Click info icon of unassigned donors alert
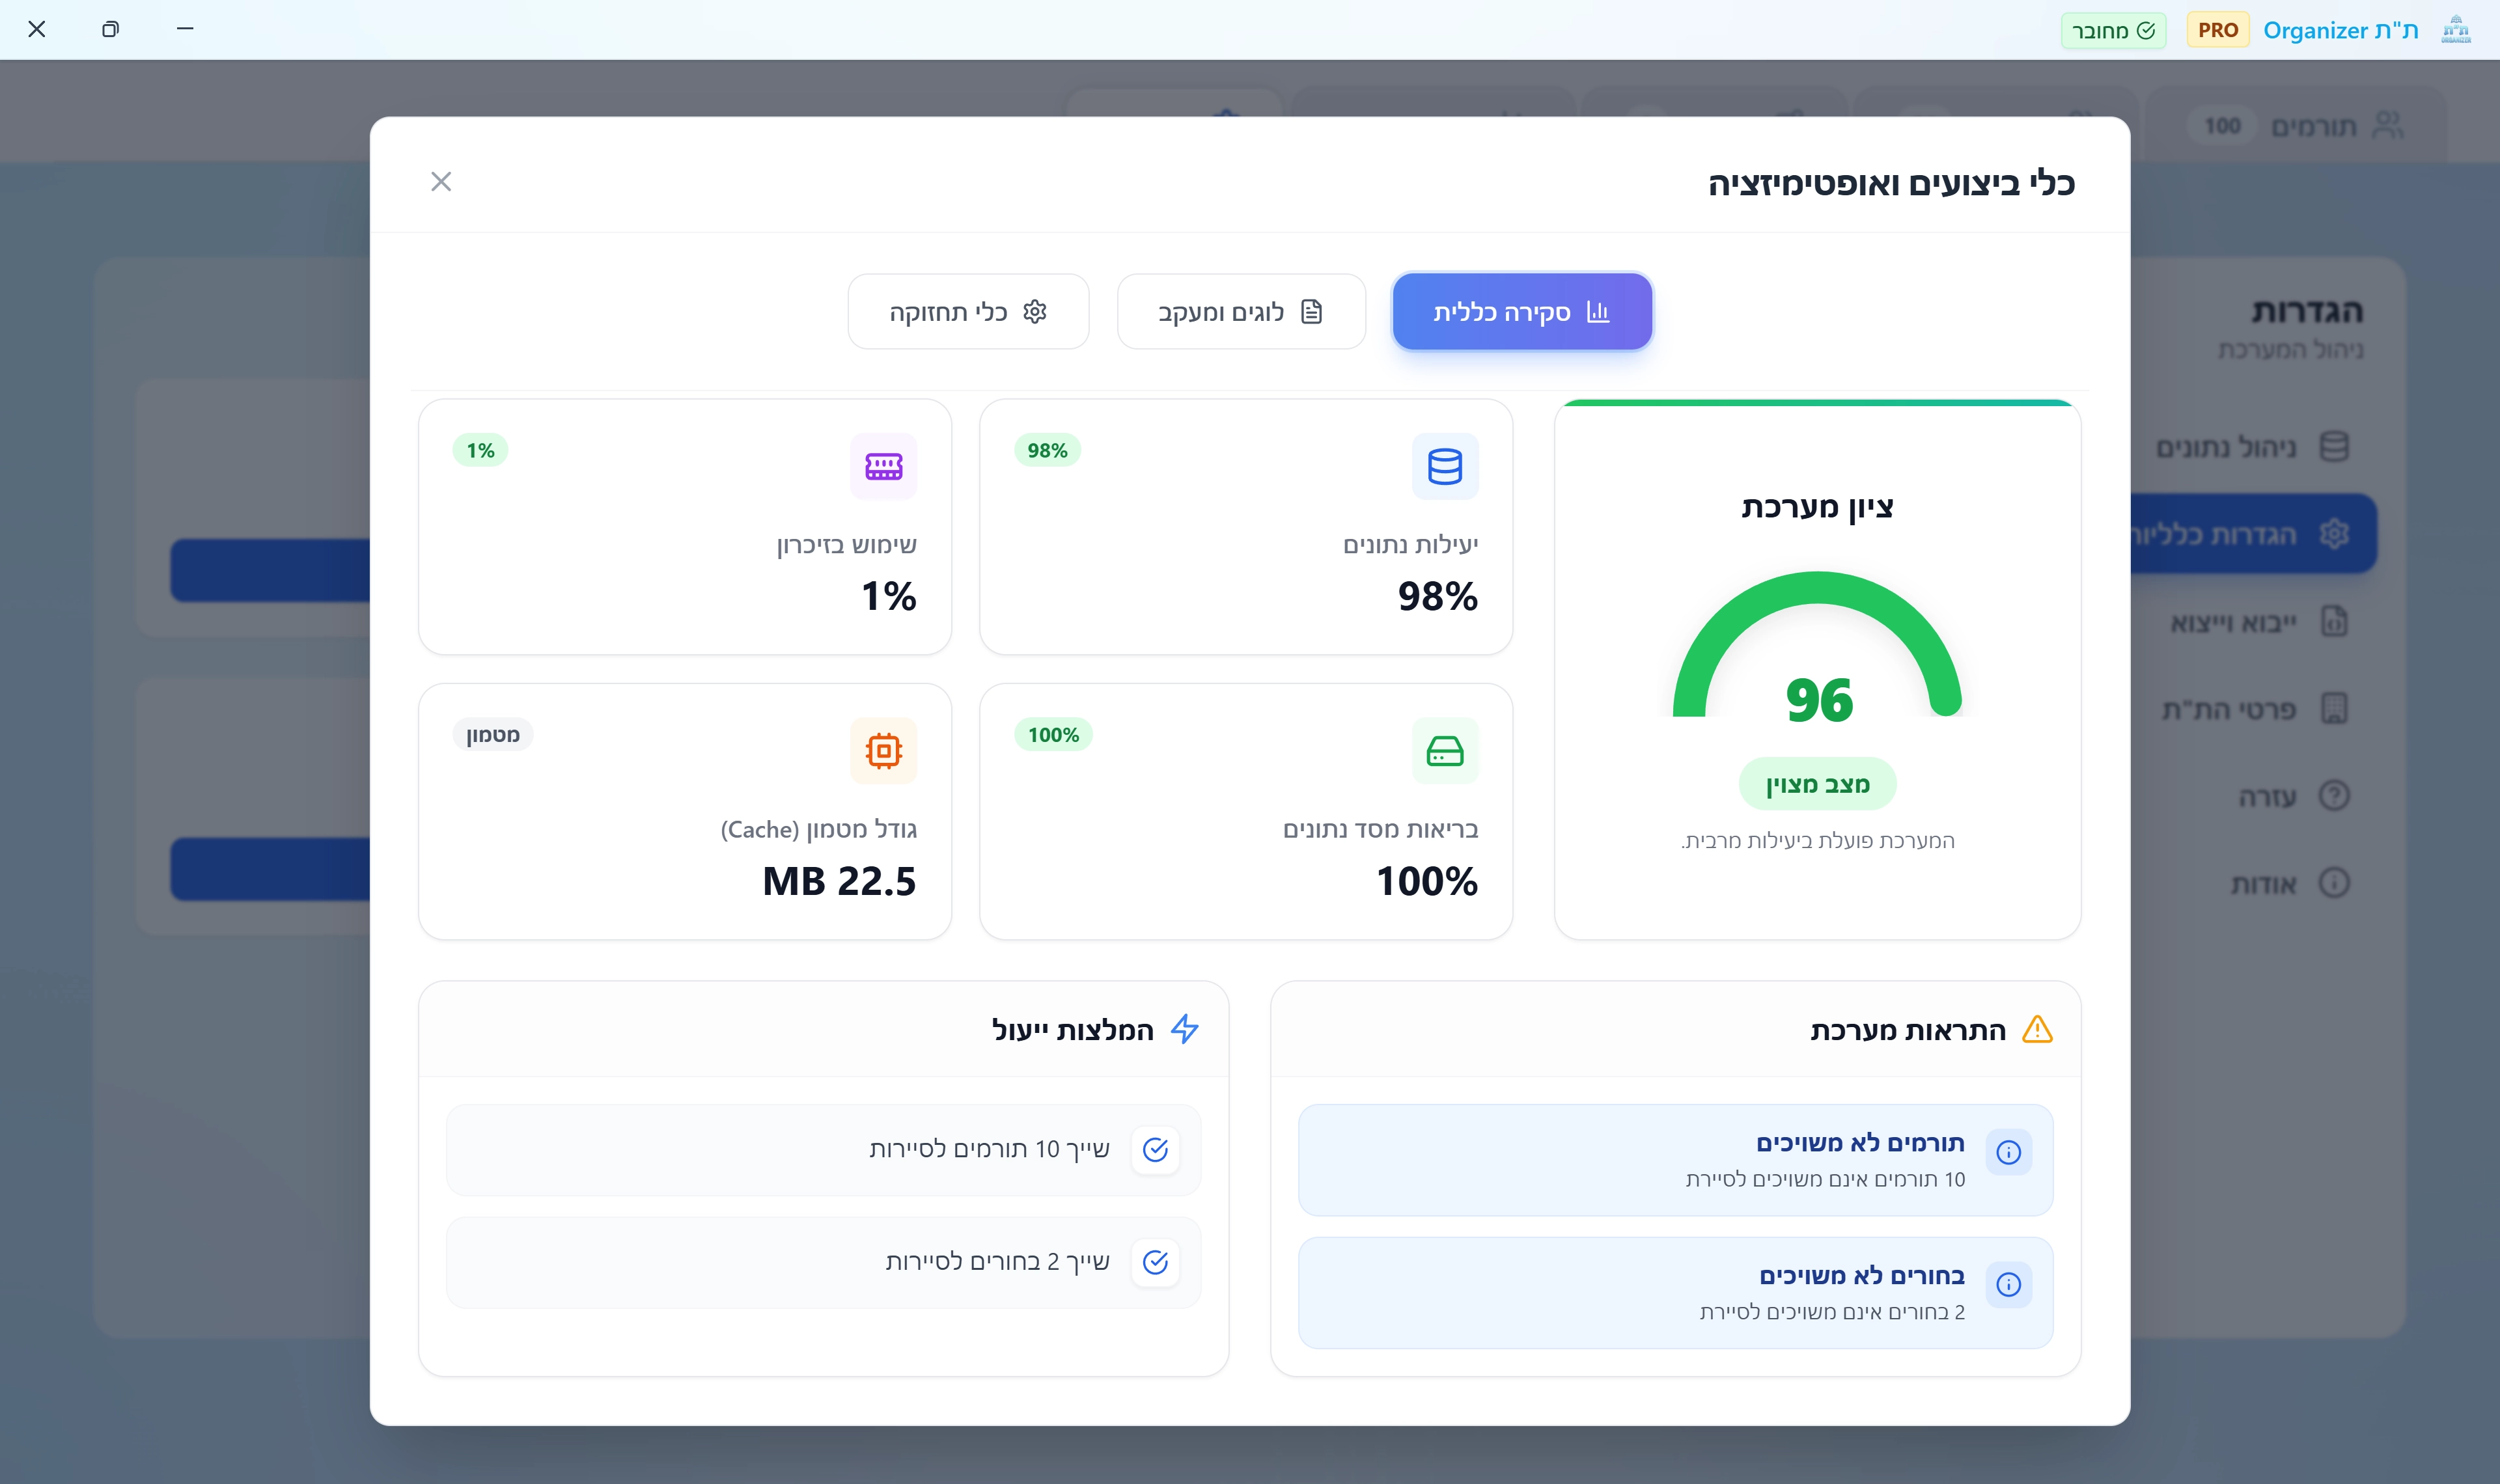The image size is (2500, 1484). (2008, 1152)
